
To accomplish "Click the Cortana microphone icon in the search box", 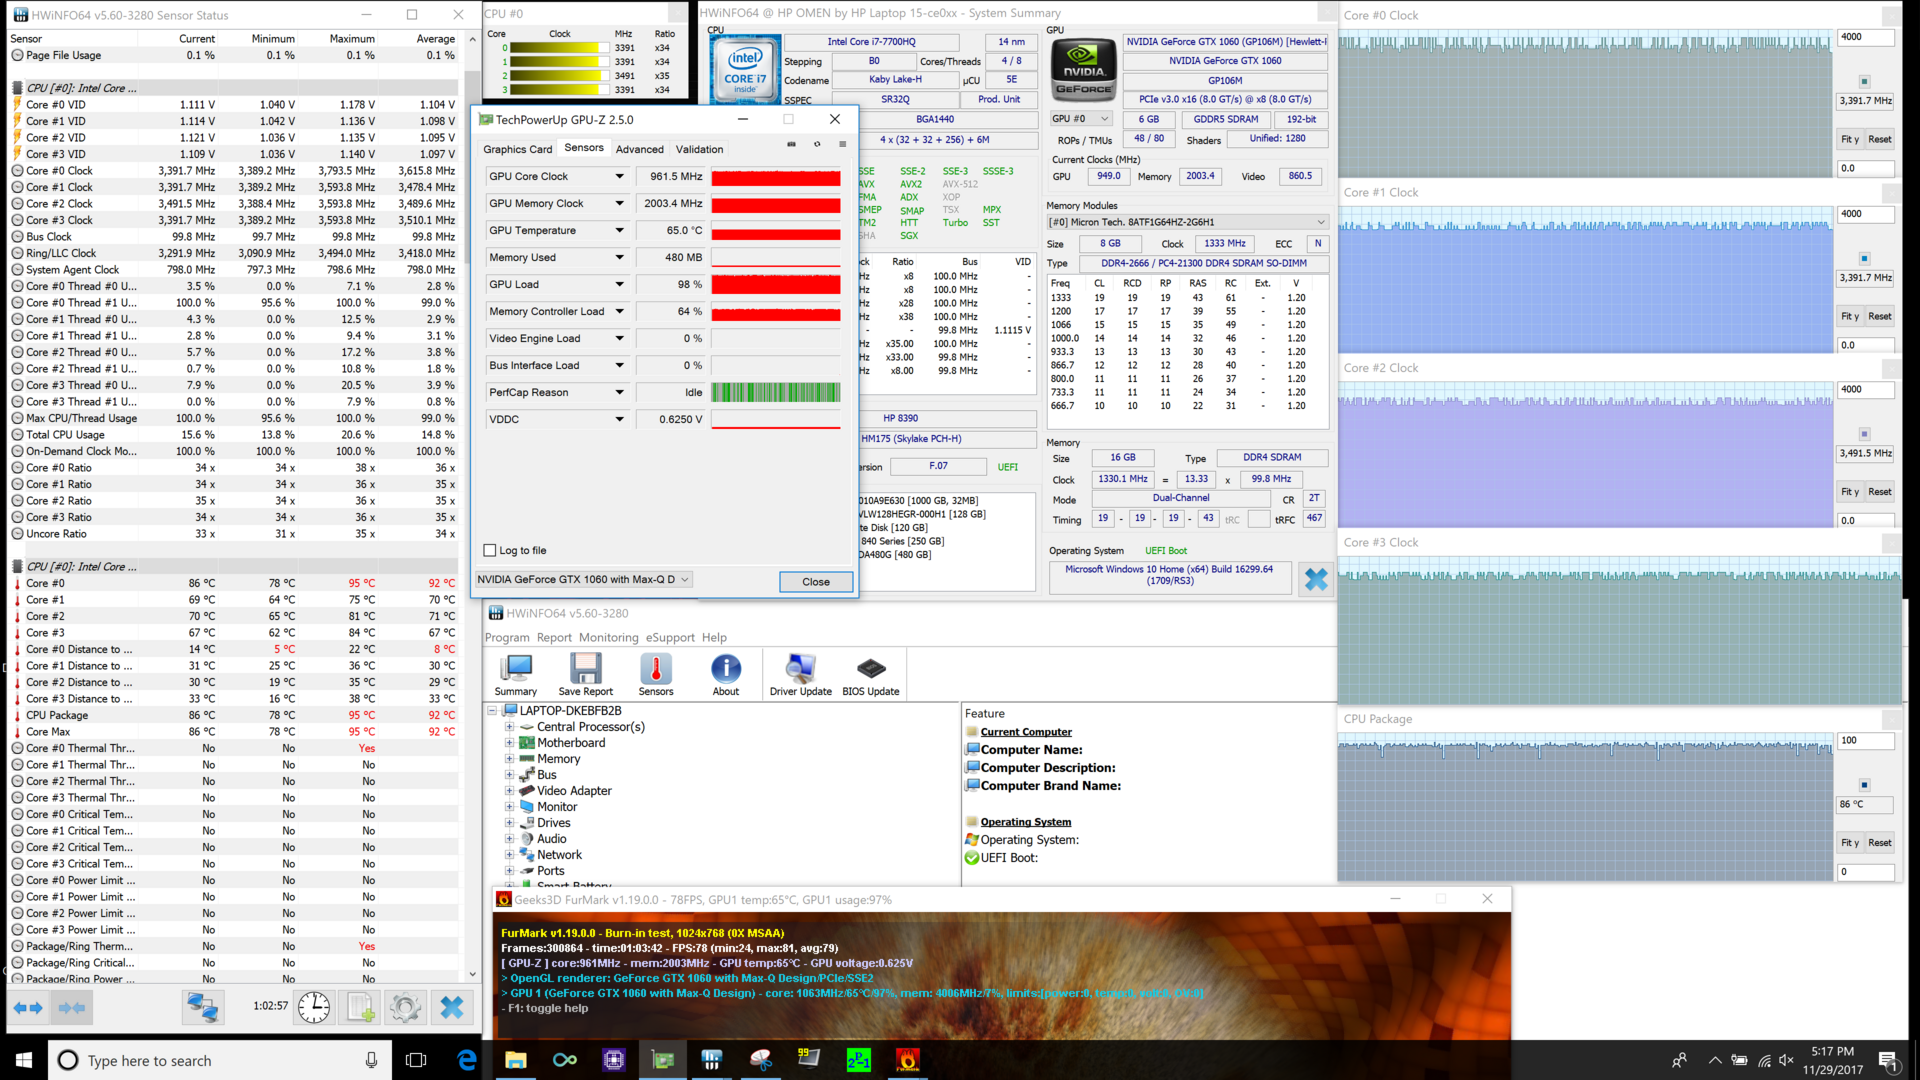I will [x=372, y=1060].
